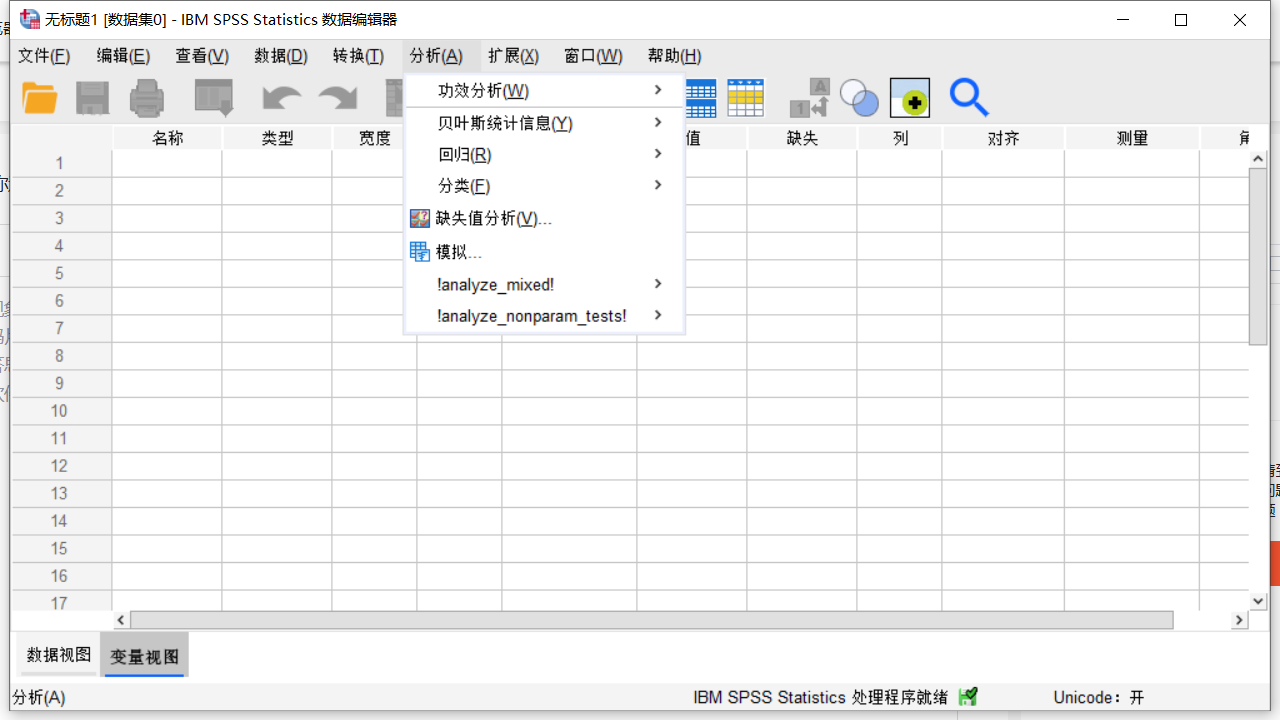Screen dimensions: 1280x720
Task: Switch to the 数据视图 tab
Action: (x=59, y=655)
